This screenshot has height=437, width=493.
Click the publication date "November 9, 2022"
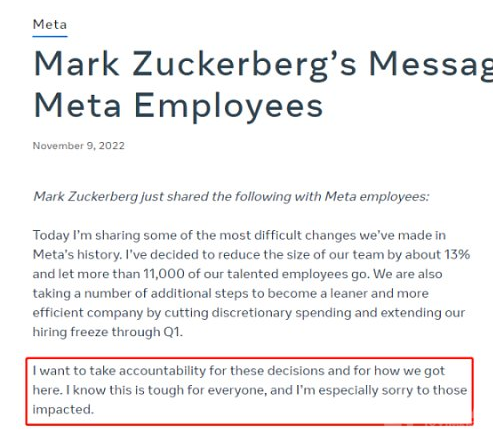coord(79,146)
